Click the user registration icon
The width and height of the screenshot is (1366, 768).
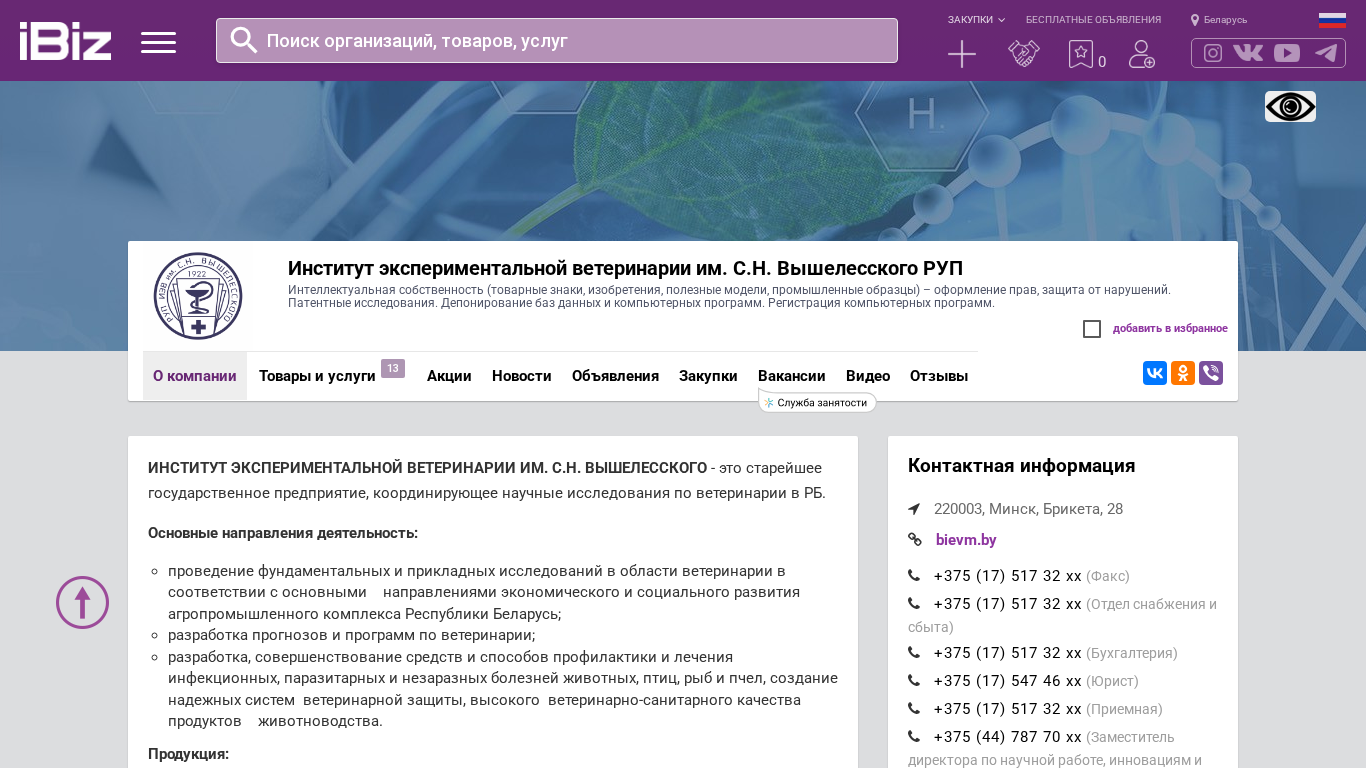tap(1141, 54)
